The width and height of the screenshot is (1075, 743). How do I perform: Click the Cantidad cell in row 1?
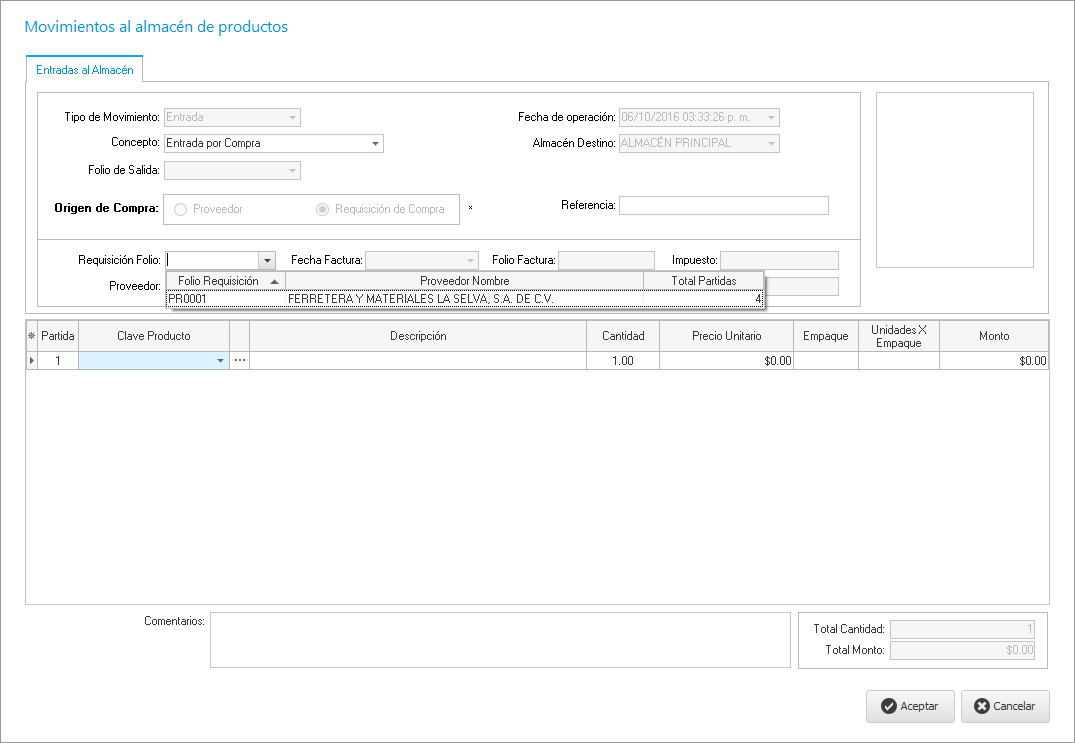coord(622,361)
